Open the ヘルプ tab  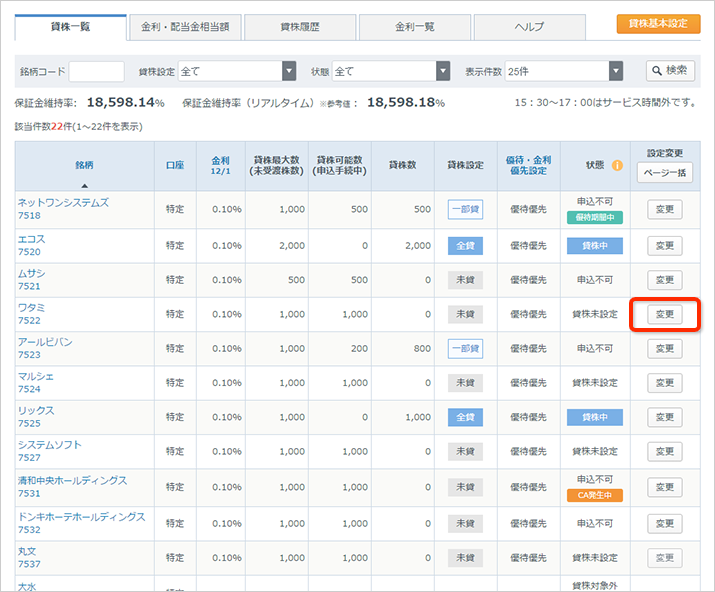tap(529, 27)
